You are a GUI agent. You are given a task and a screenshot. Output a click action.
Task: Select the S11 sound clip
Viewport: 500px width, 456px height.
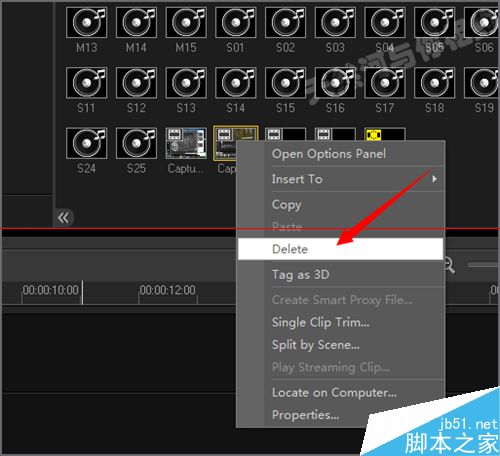(87, 83)
